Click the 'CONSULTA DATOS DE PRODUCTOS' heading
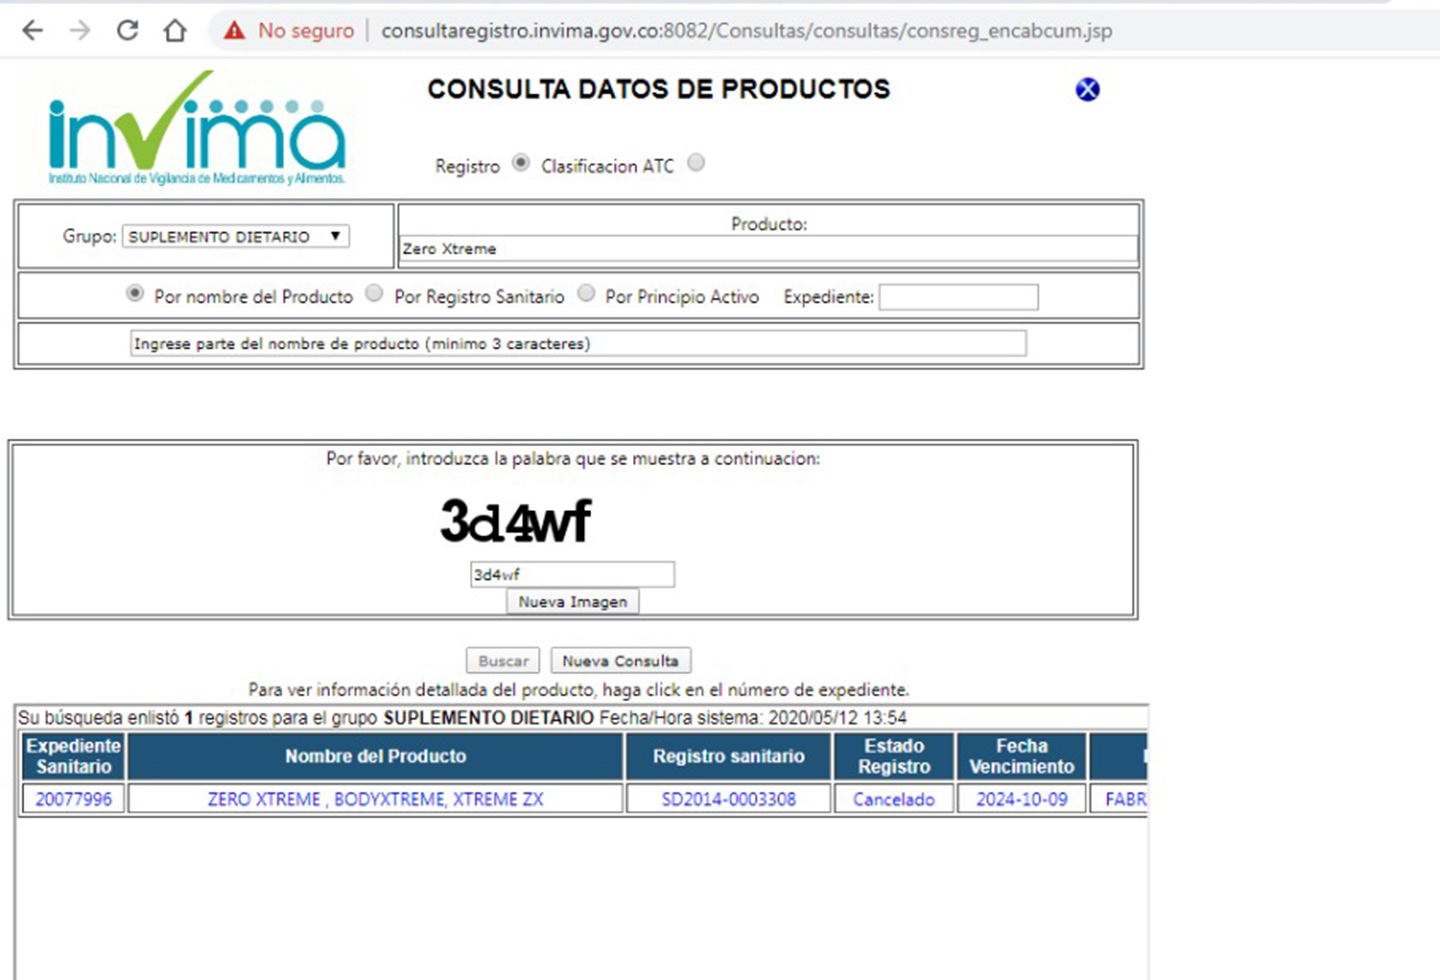The width and height of the screenshot is (1440, 980). tap(659, 89)
